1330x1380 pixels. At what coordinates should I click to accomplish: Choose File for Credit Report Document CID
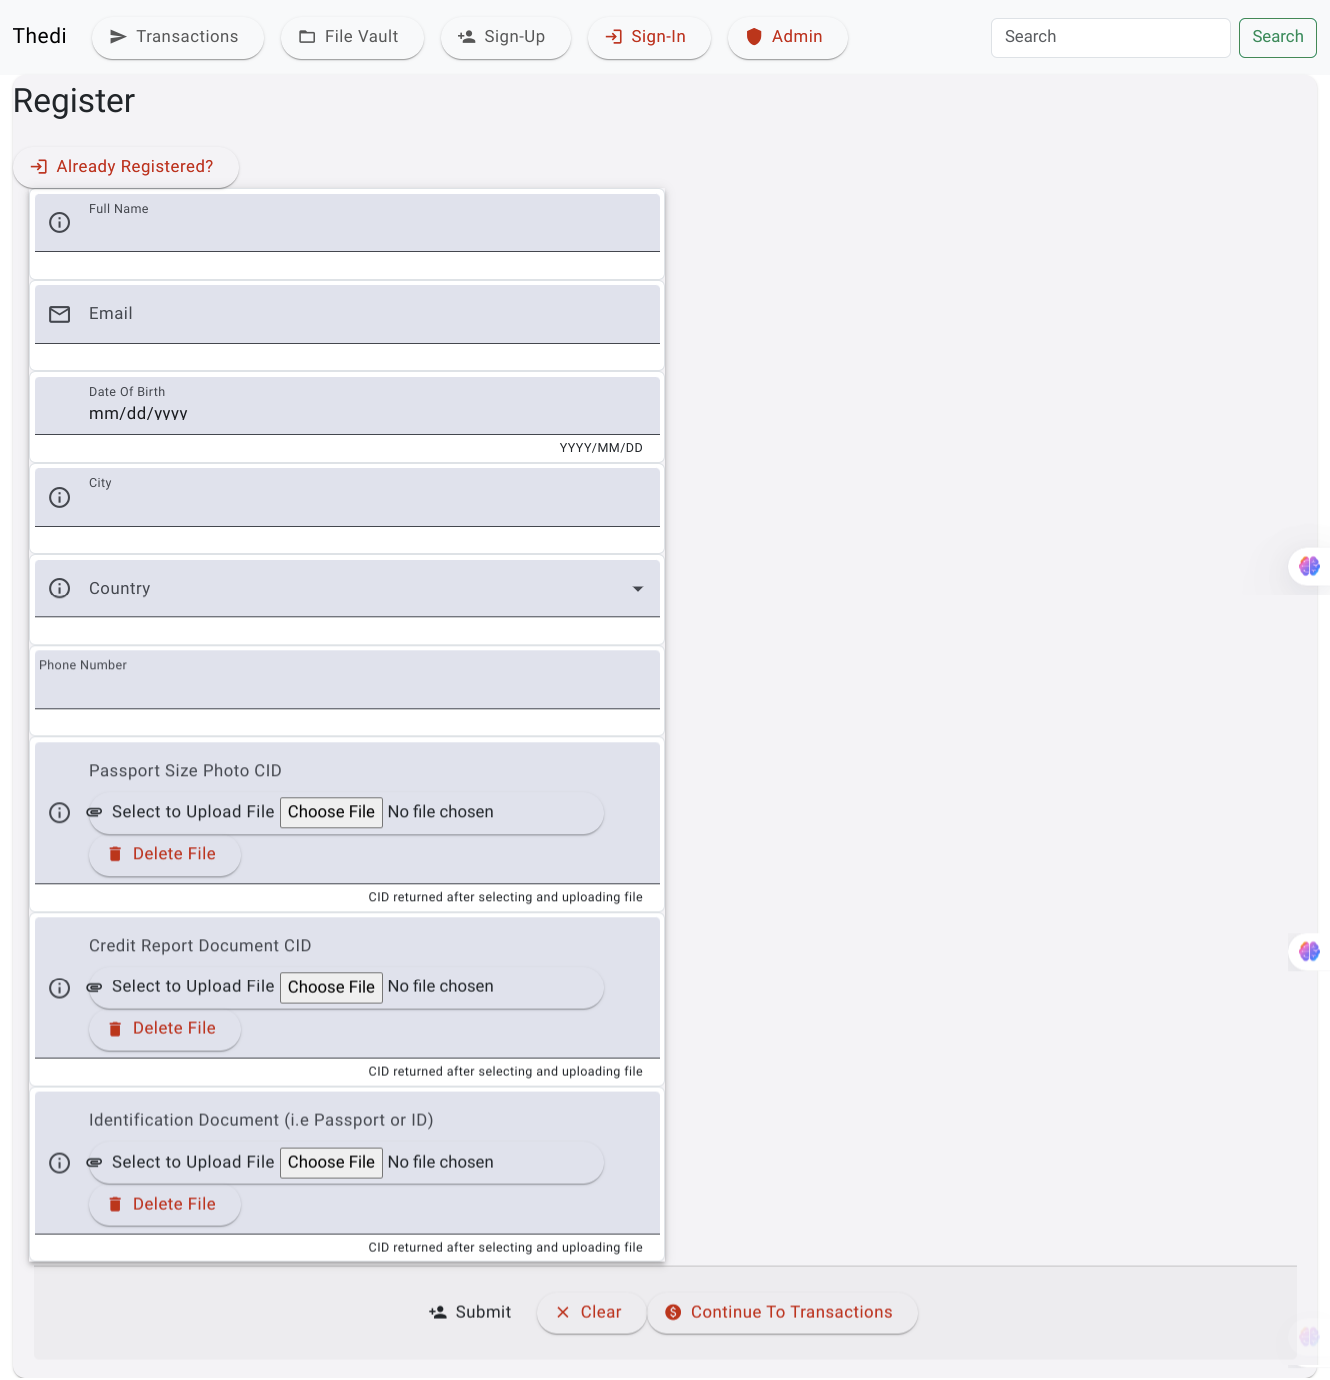coord(331,987)
